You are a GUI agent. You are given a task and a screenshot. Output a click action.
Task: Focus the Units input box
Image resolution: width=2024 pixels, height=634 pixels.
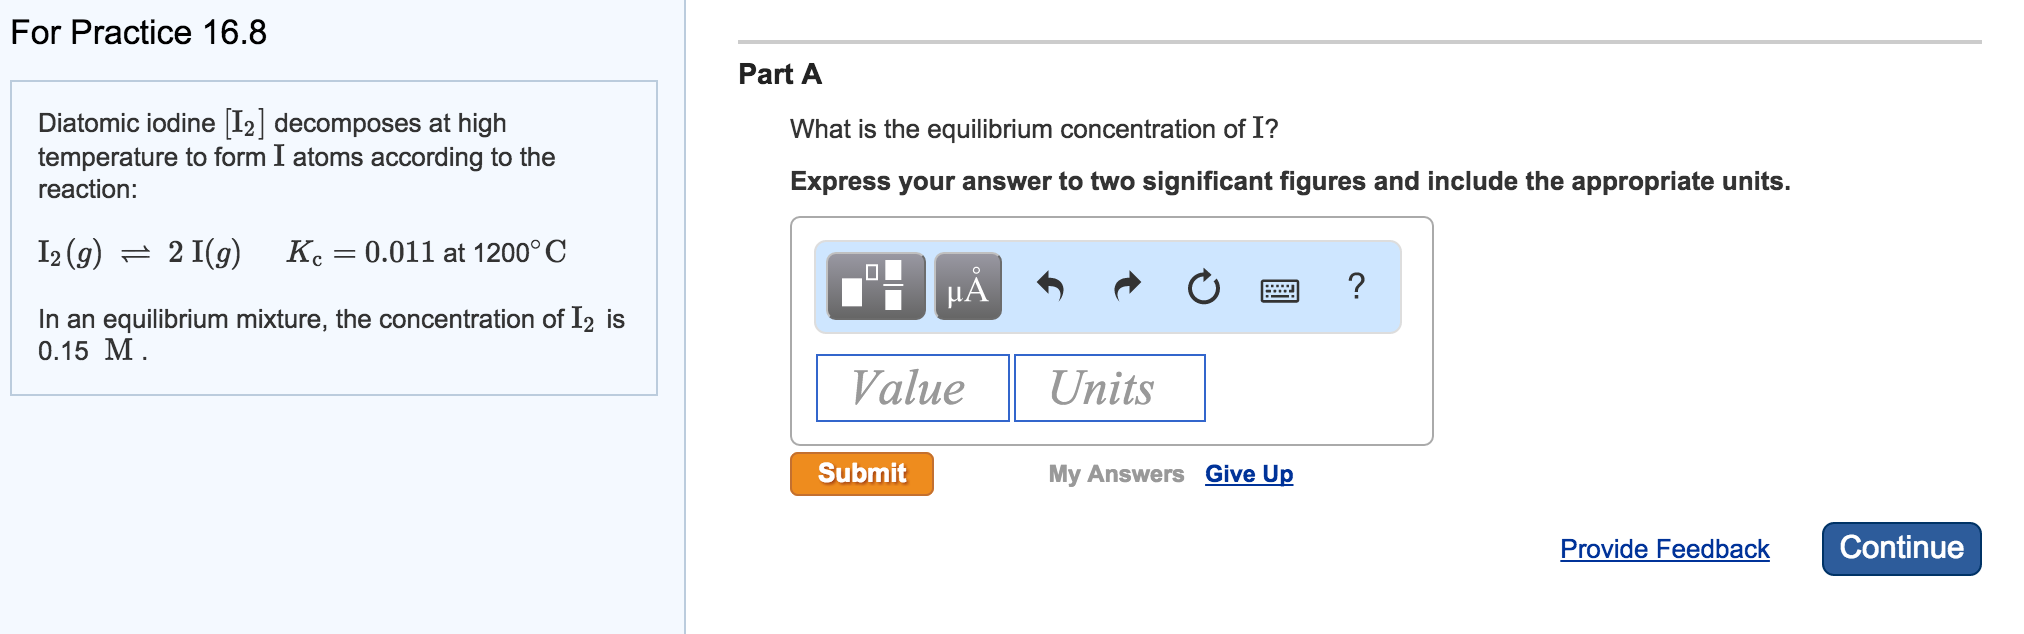click(x=1109, y=388)
